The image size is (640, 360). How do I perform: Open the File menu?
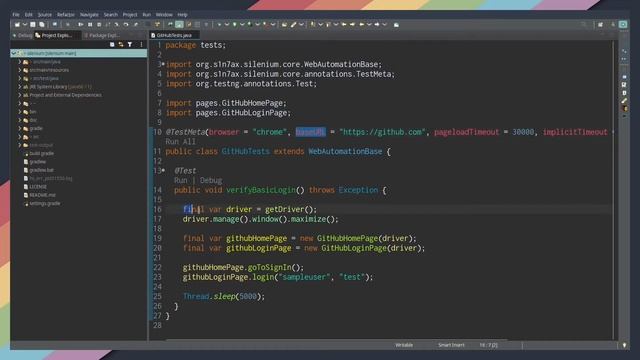point(16,14)
